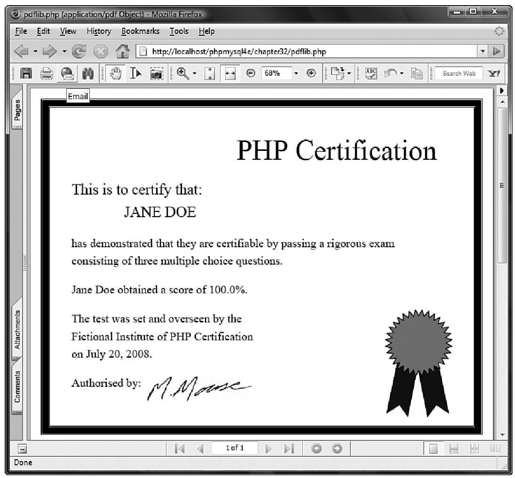Screen dimensions: 515x478
Task: Click the Yahoo search icon
Action: coord(494,73)
